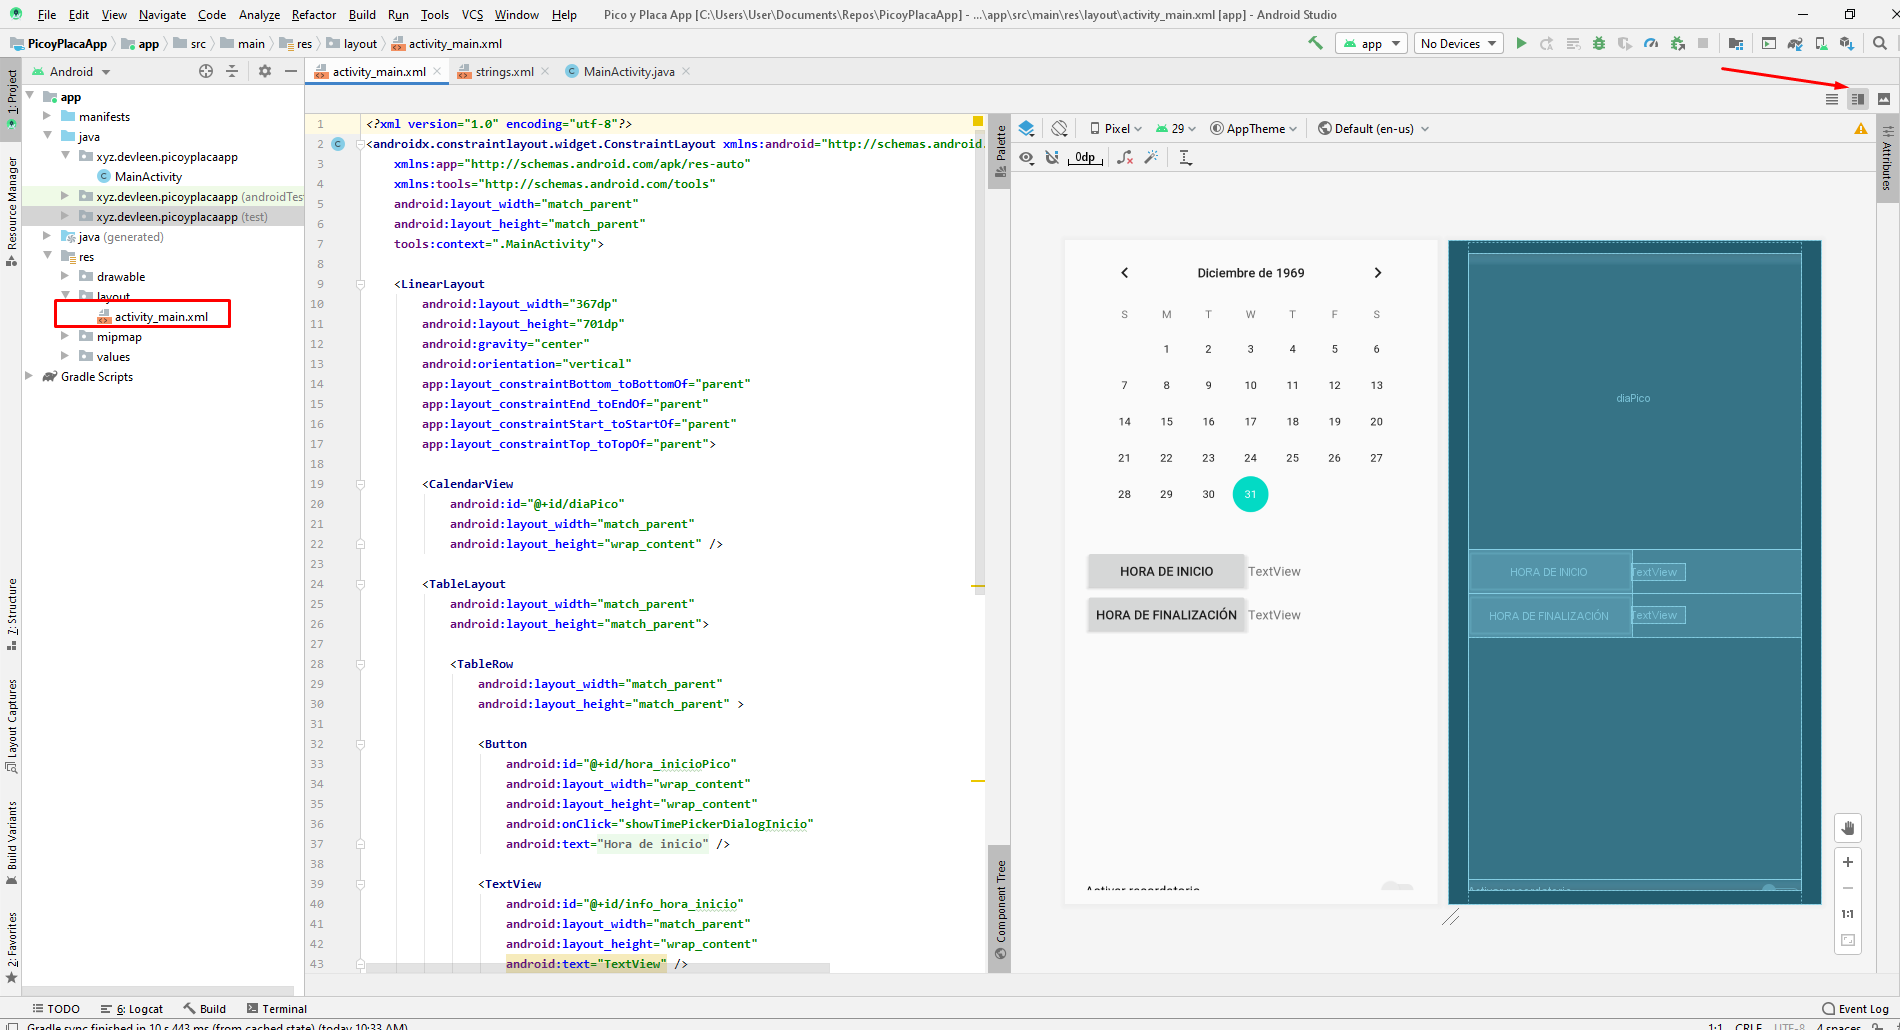The image size is (1900, 1030).
Task: Infer constraints with the magic wand icon
Action: pos(1152,158)
